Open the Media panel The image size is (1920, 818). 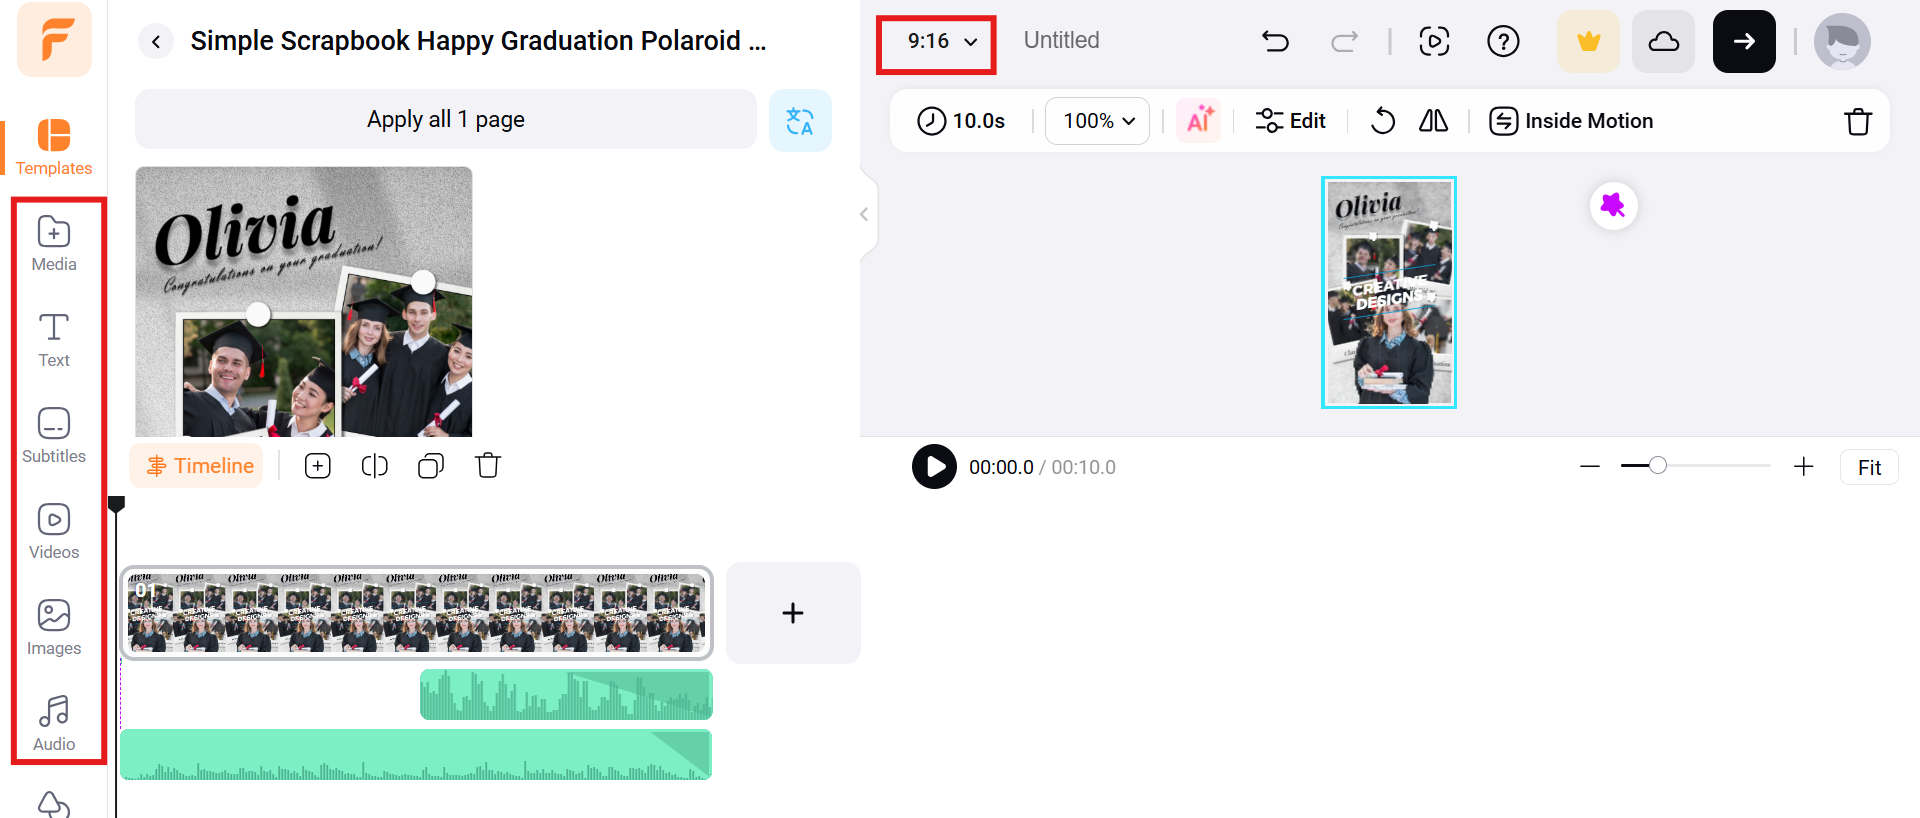(54, 244)
